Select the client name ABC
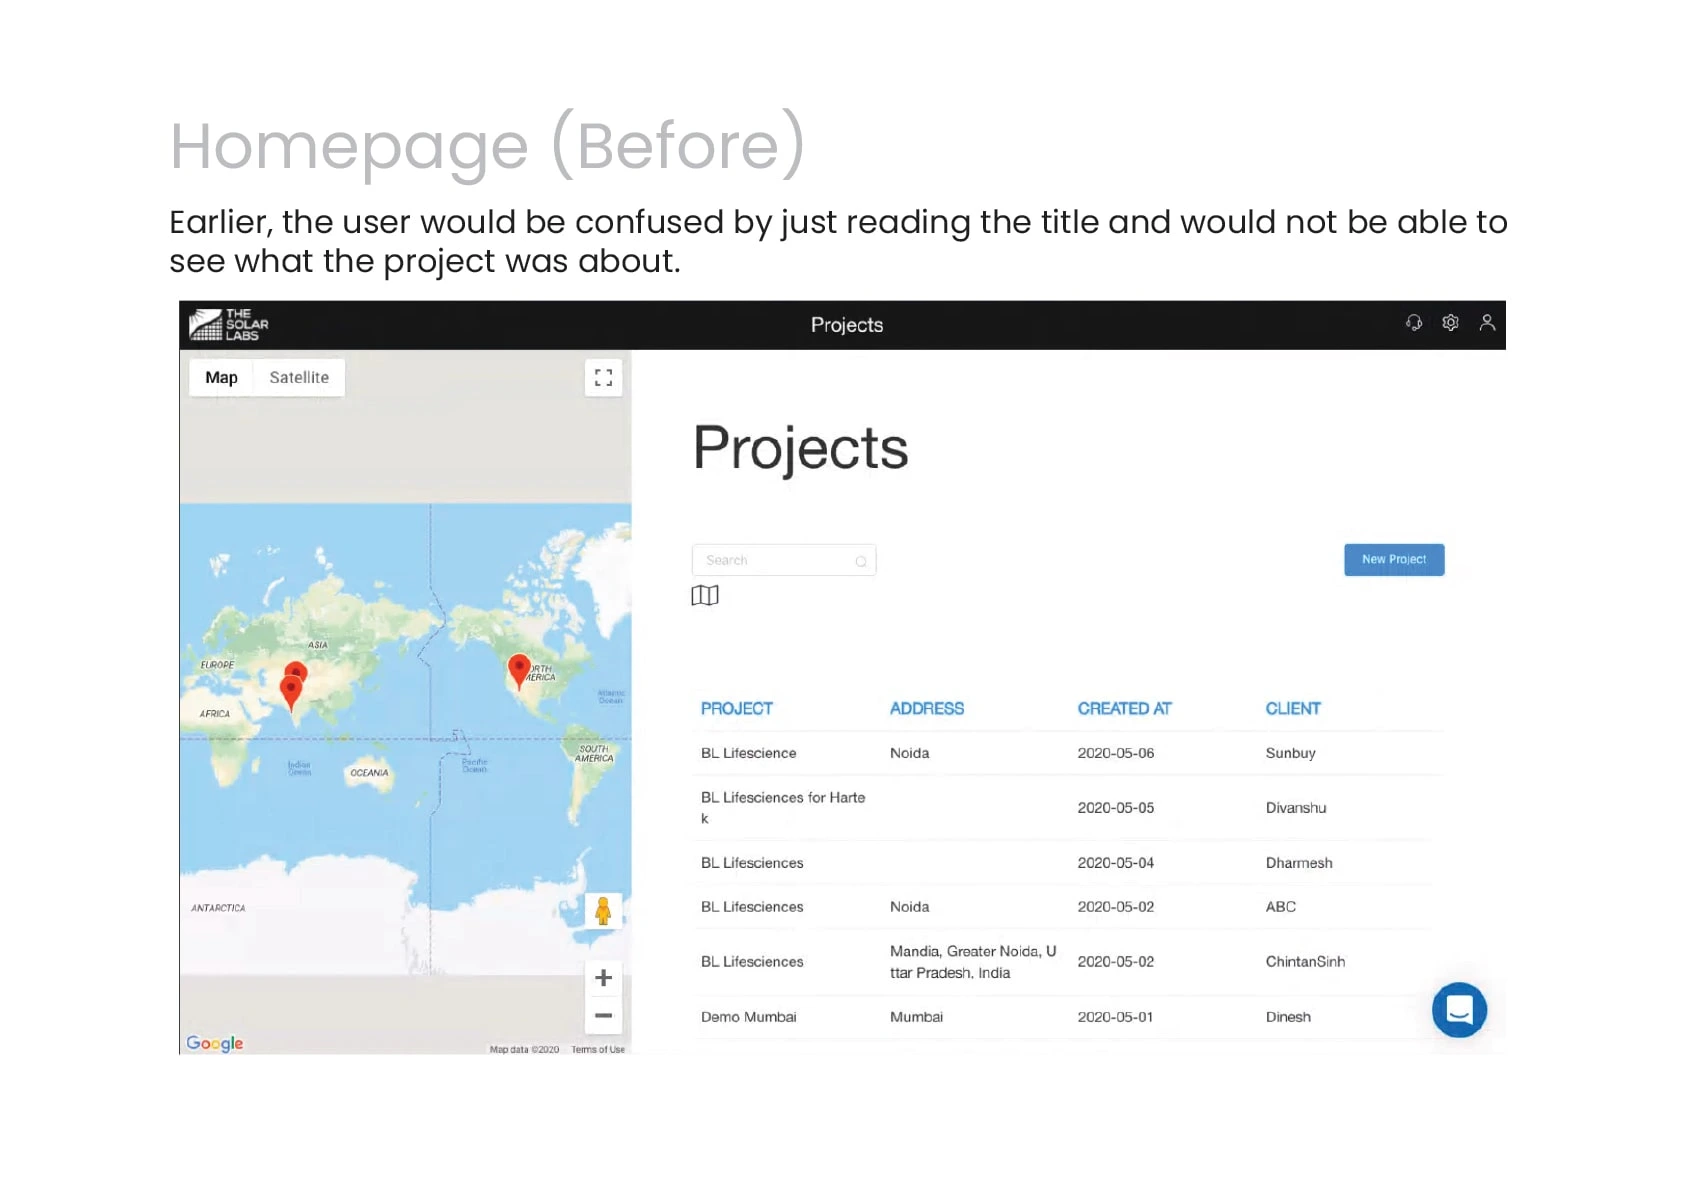The image size is (1685, 1192). [x=1280, y=906]
